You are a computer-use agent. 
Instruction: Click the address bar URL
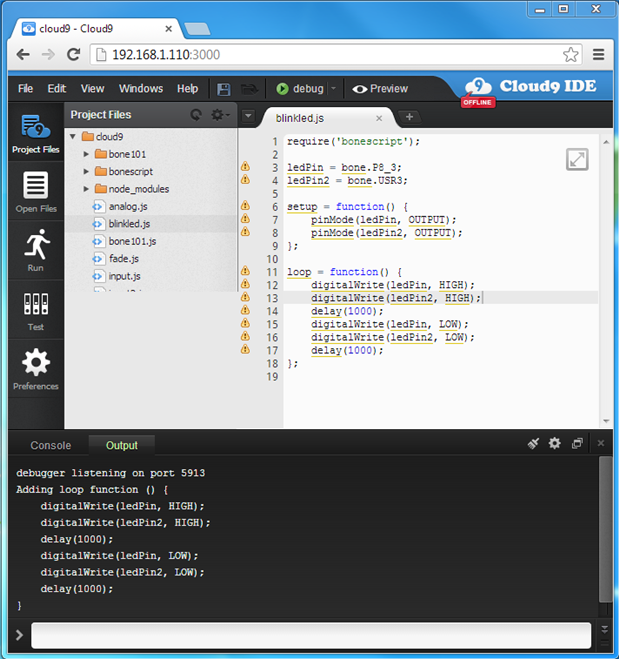[x=166, y=55]
